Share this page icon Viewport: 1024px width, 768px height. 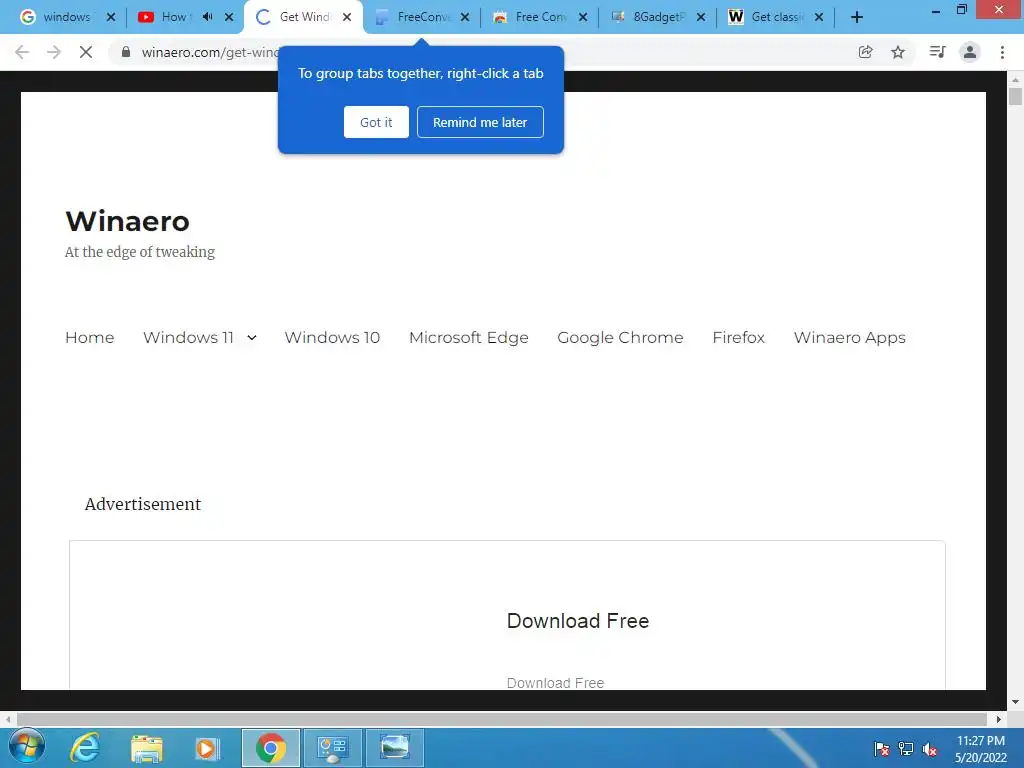865,52
